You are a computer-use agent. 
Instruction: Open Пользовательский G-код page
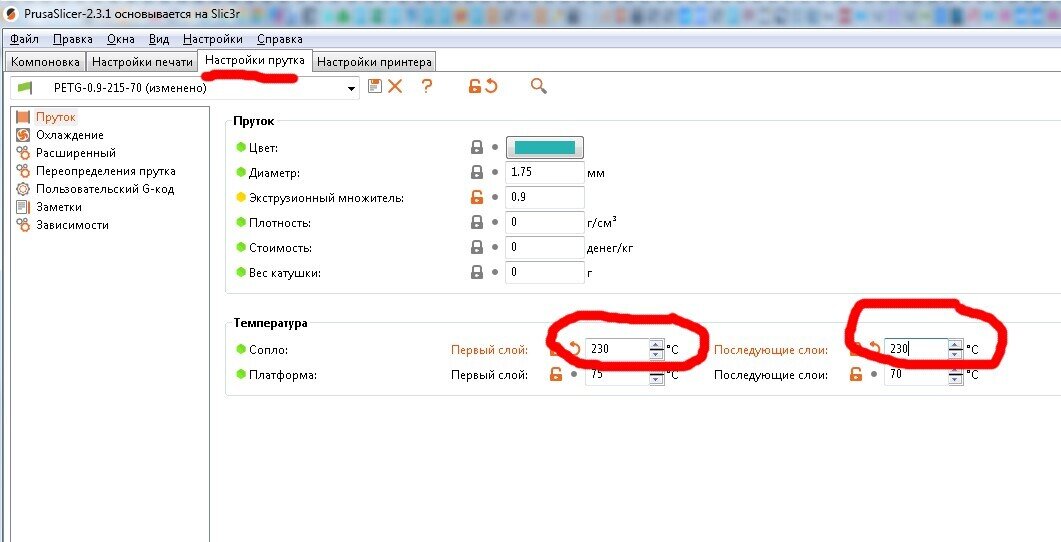point(105,189)
